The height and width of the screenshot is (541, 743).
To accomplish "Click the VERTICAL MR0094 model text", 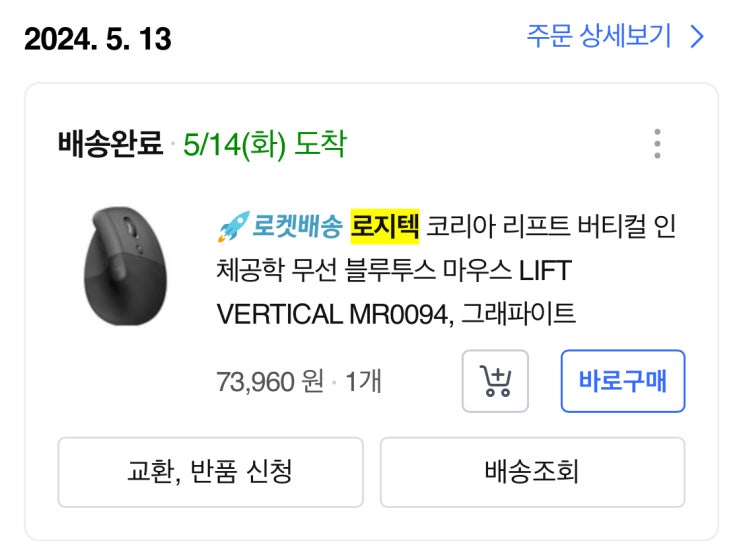I will 335,314.
